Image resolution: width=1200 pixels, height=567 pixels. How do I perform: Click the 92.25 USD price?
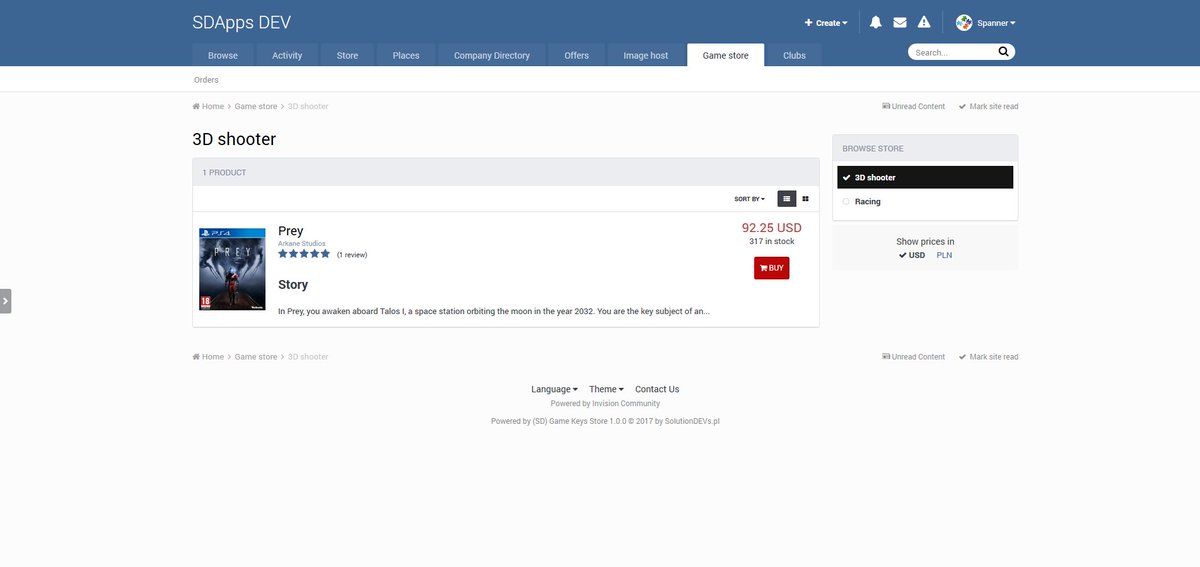click(771, 227)
